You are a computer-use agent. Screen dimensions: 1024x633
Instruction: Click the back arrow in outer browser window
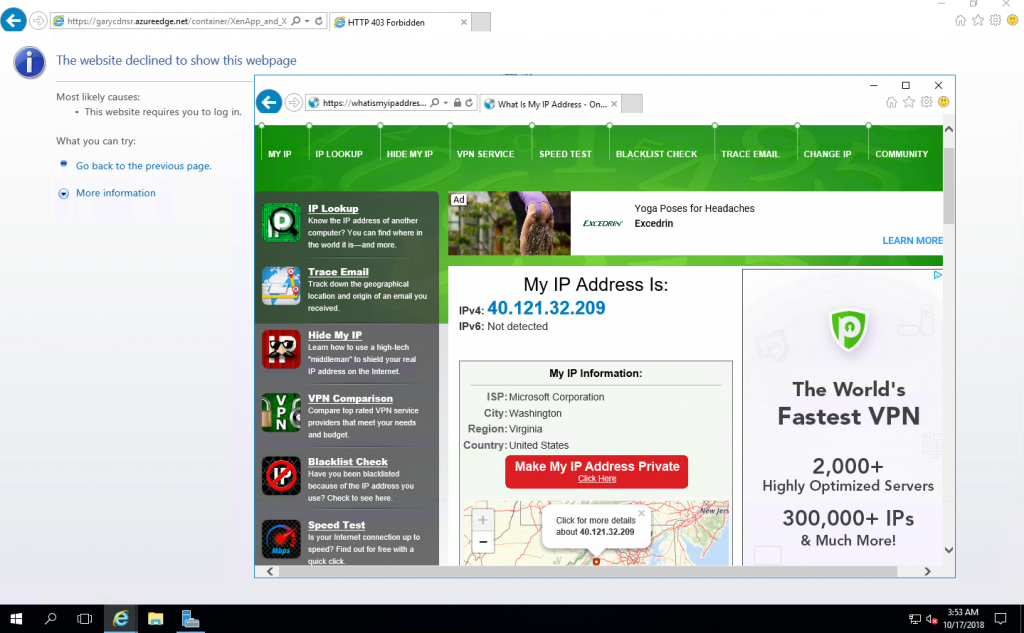(13, 20)
